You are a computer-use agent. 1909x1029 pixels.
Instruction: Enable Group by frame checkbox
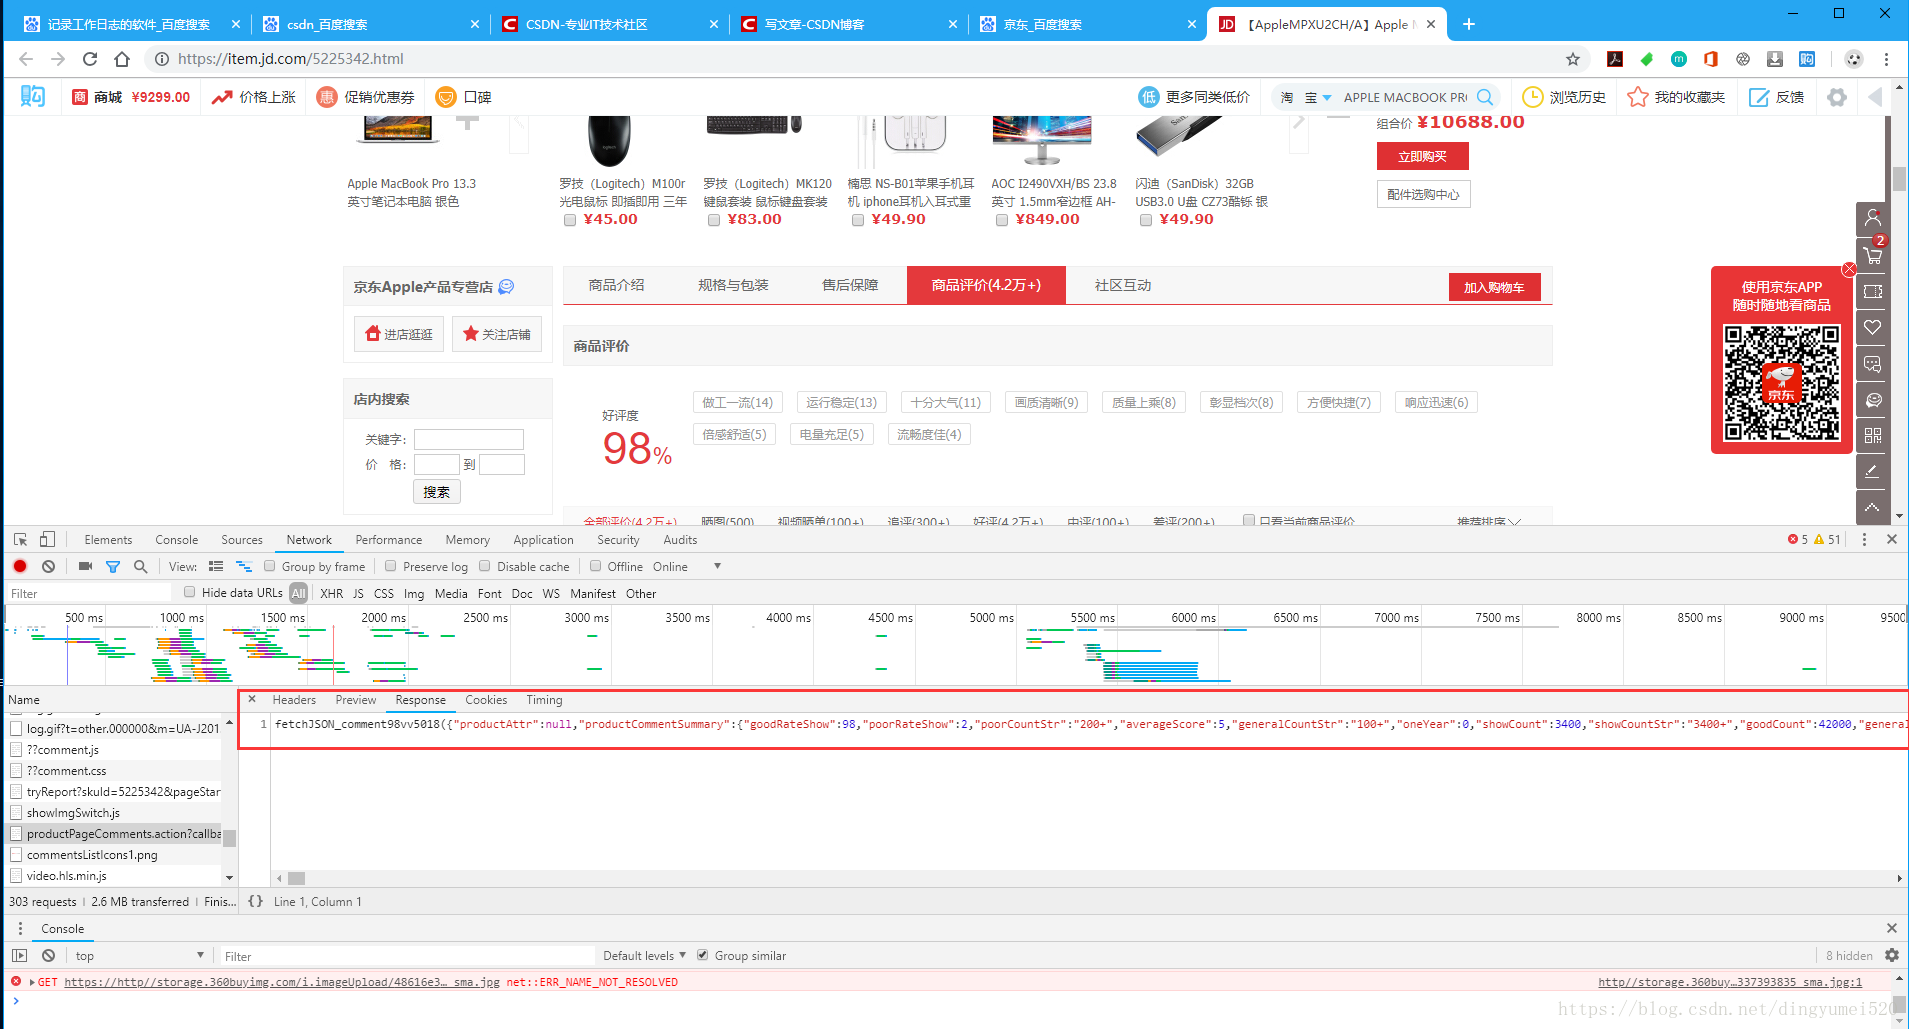click(x=269, y=566)
